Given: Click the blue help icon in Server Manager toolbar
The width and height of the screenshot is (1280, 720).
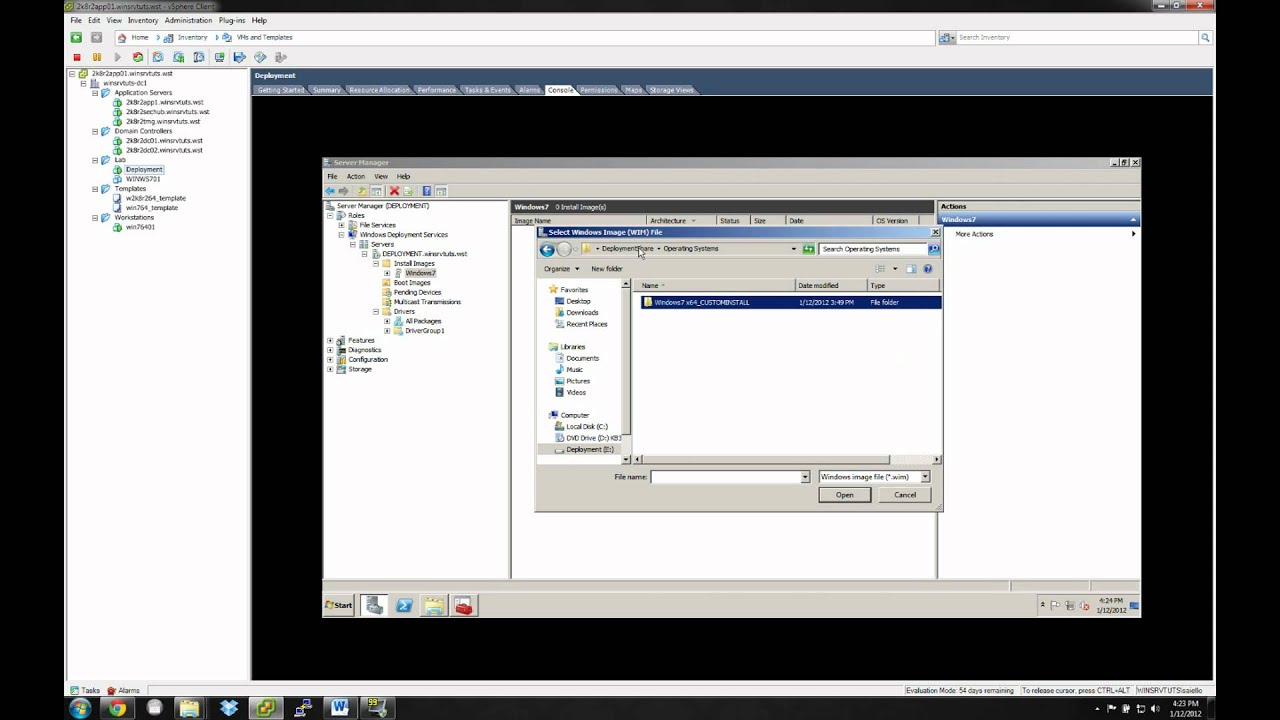Looking at the screenshot, I should click(426, 191).
